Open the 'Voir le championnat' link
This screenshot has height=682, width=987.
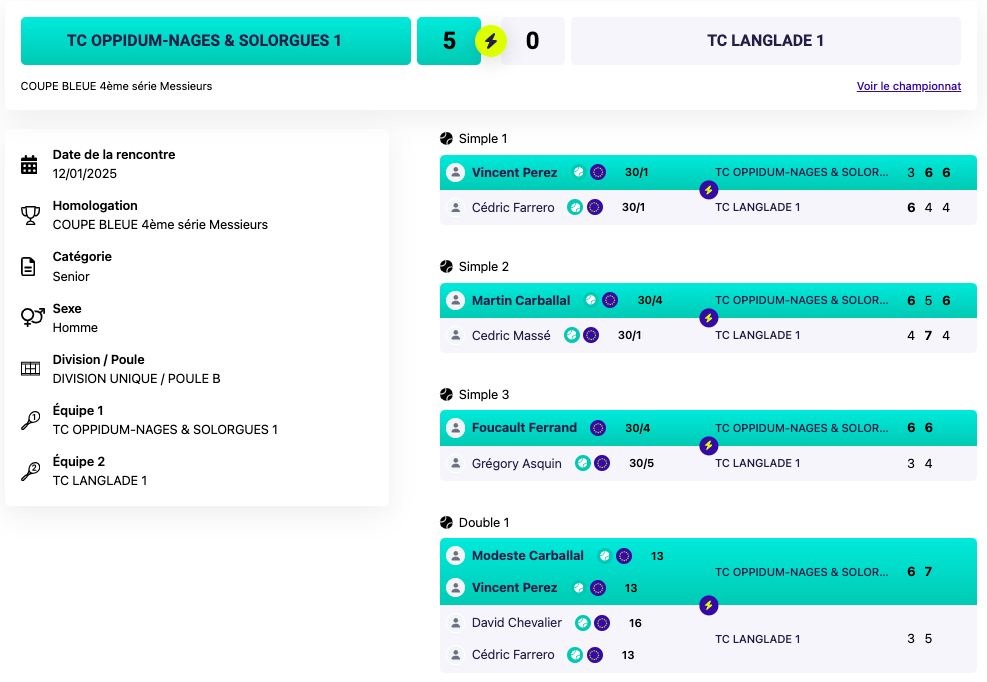click(x=908, y=86)
